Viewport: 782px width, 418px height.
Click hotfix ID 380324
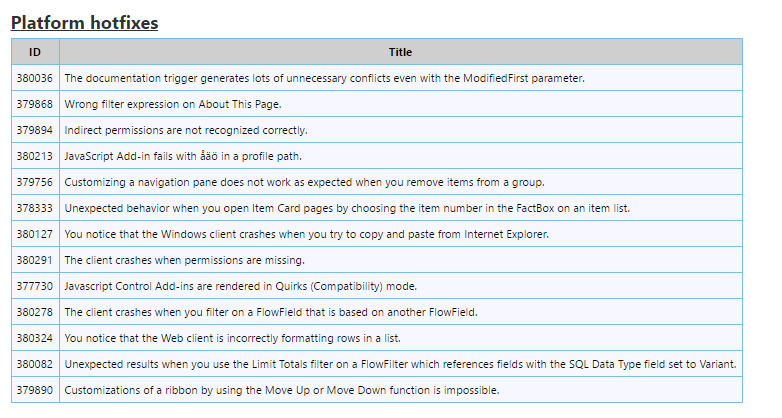34,338
